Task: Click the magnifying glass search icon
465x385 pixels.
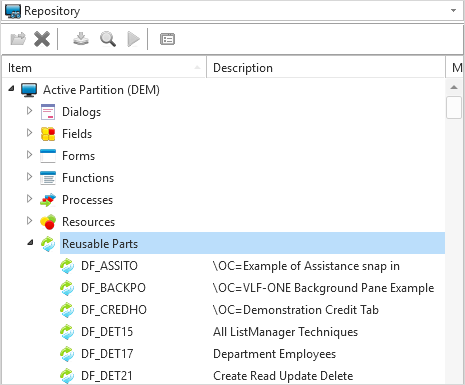Action: click(x=108, y=39)
